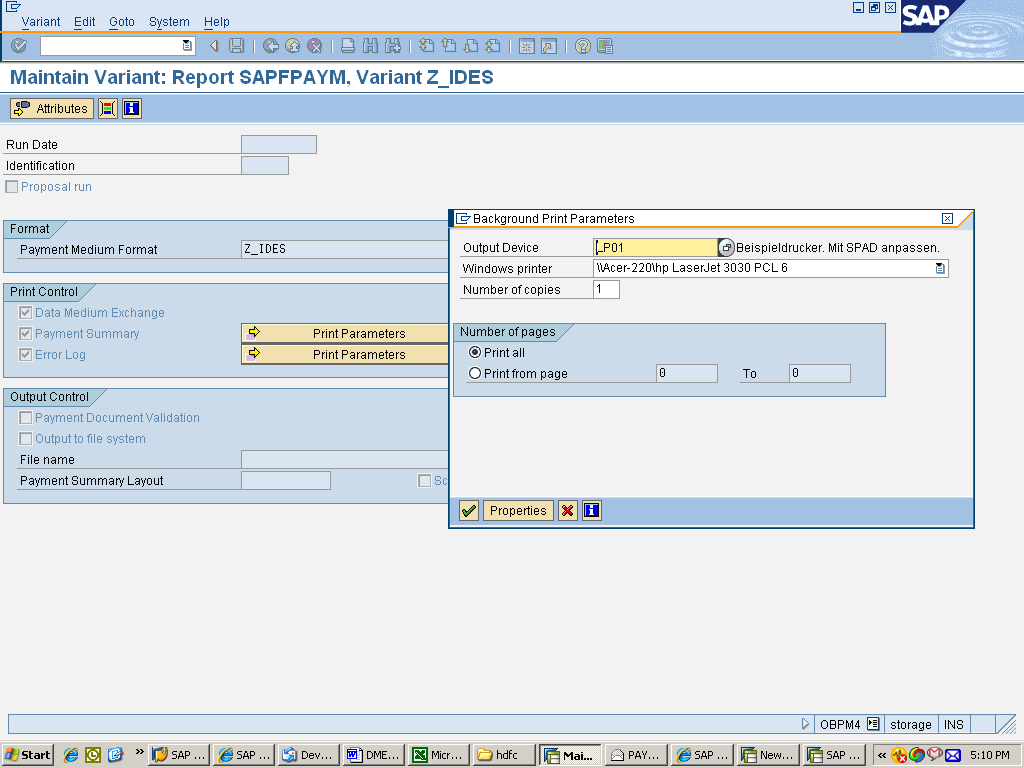Enable the Payment Document Validation checkbox
The image size is (1024, 768).
tap(25, 417)
